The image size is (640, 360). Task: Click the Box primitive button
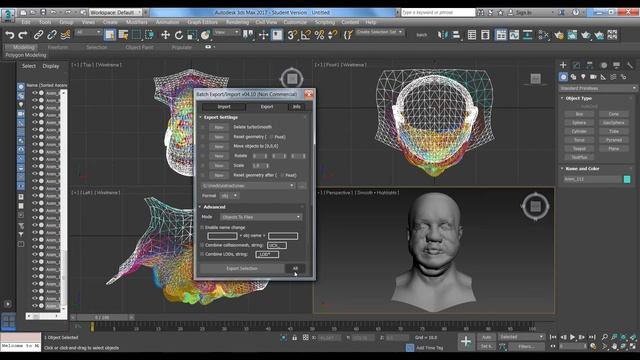[x=579, y=114]
